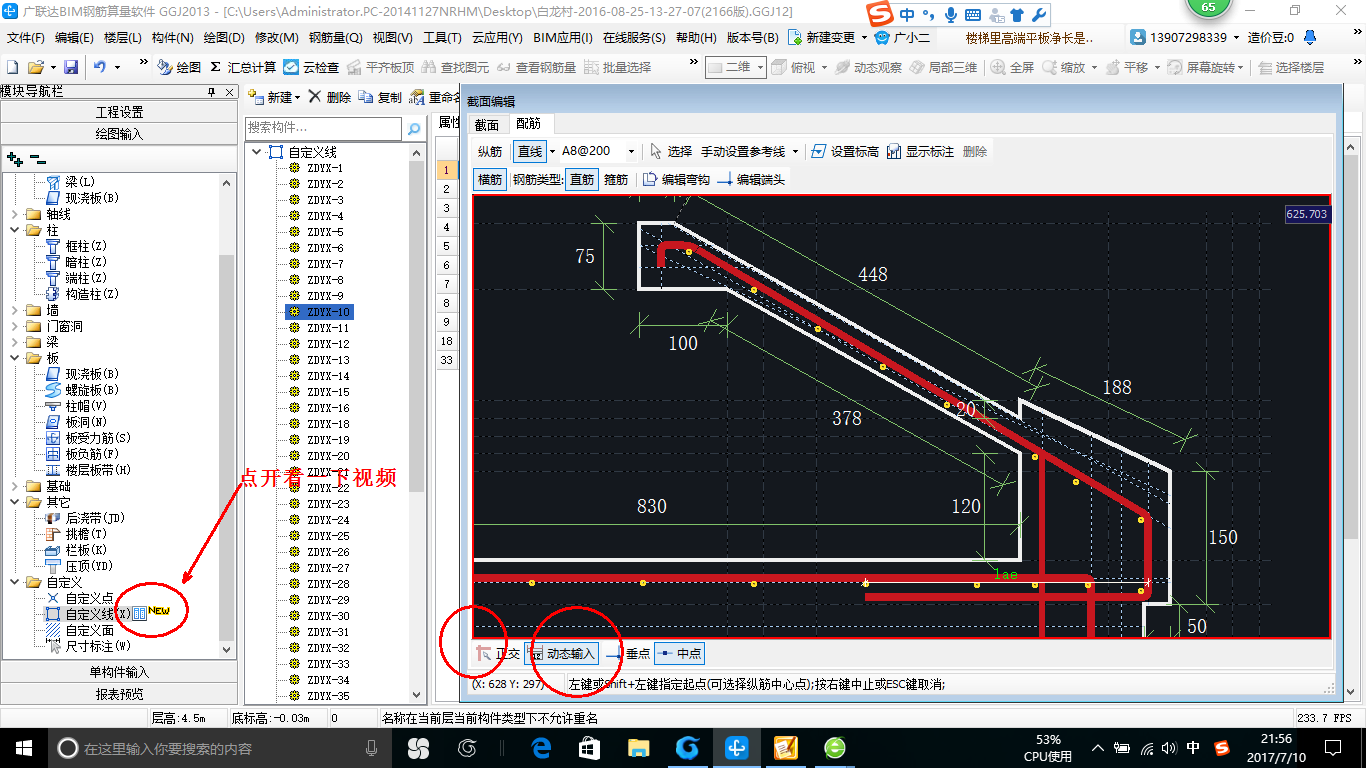Click 编辑弯钩 edit hook tool

(676, 179)
